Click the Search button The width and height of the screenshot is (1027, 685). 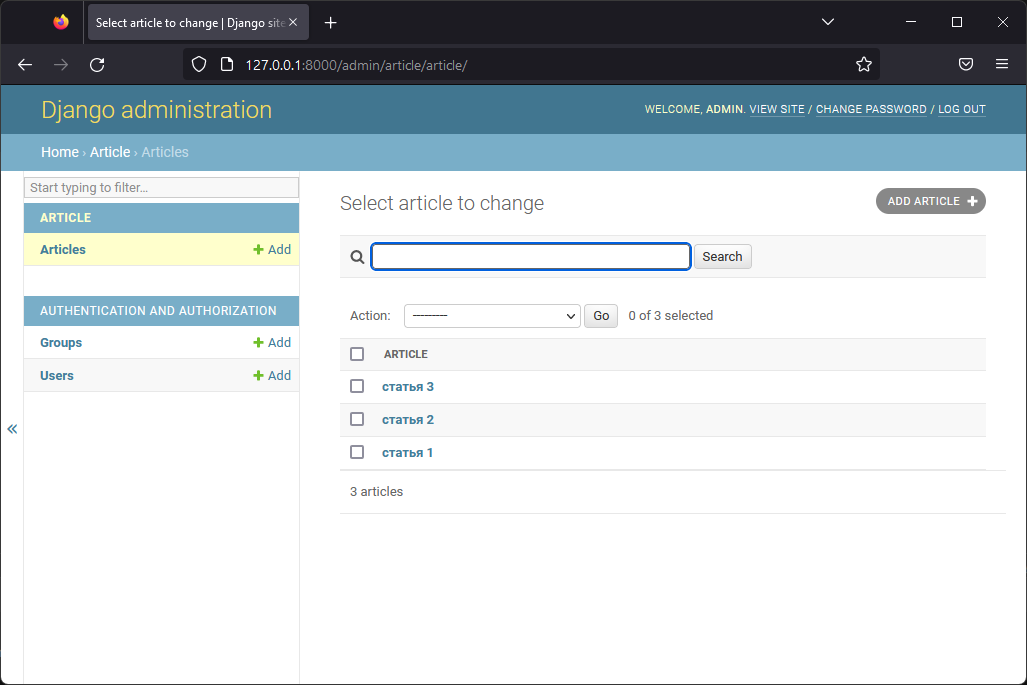click(722, 257)
